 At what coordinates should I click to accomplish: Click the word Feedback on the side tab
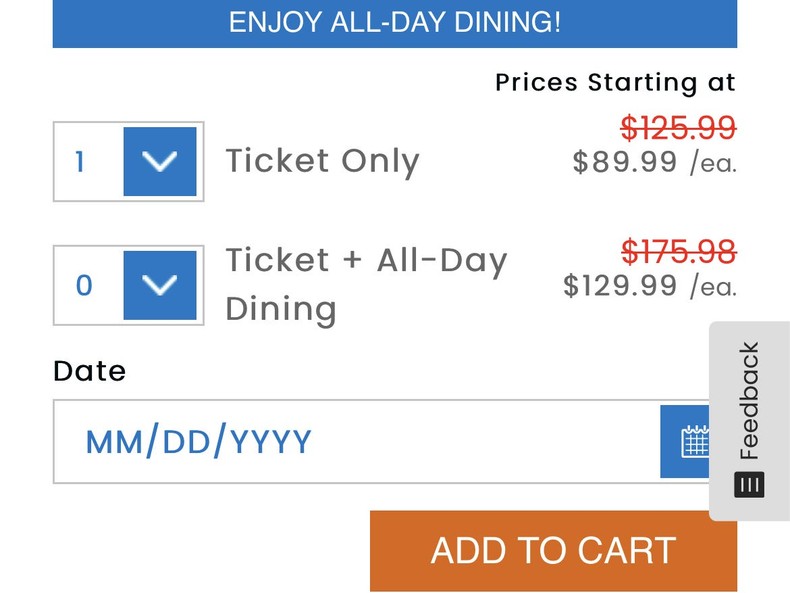pyautogui.click(x=750, y=400)
